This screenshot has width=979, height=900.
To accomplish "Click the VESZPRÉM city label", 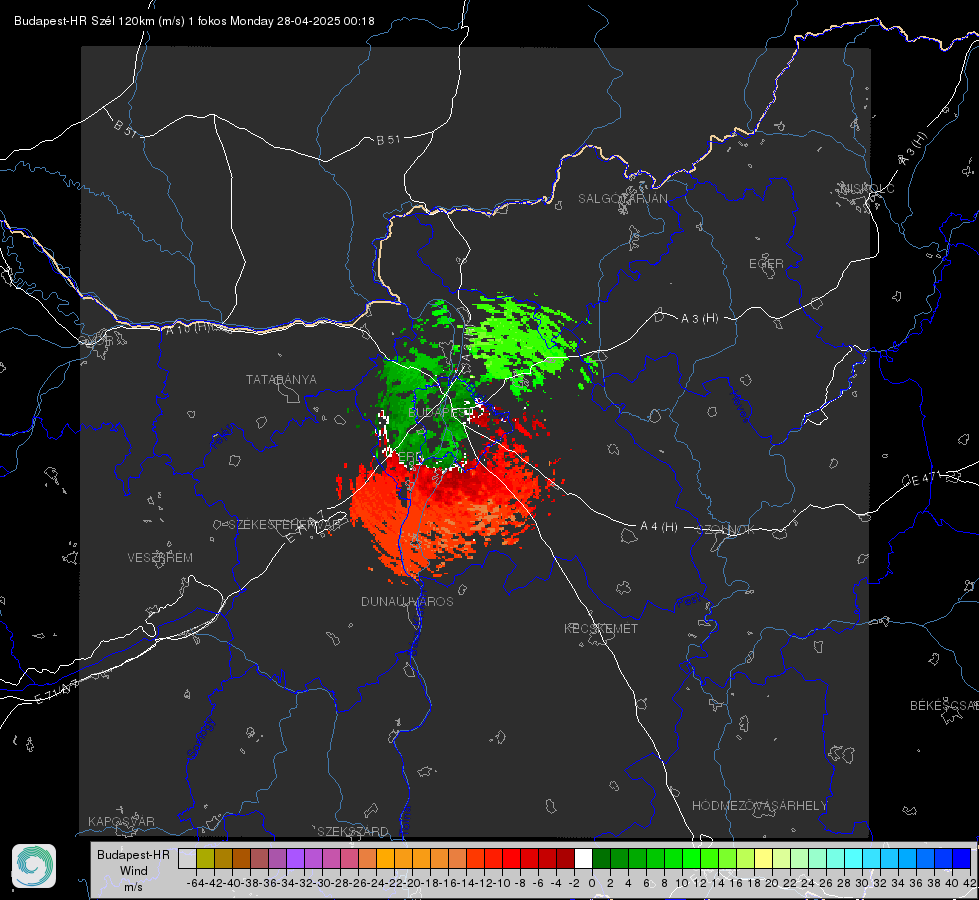I will tap(160, 558).
